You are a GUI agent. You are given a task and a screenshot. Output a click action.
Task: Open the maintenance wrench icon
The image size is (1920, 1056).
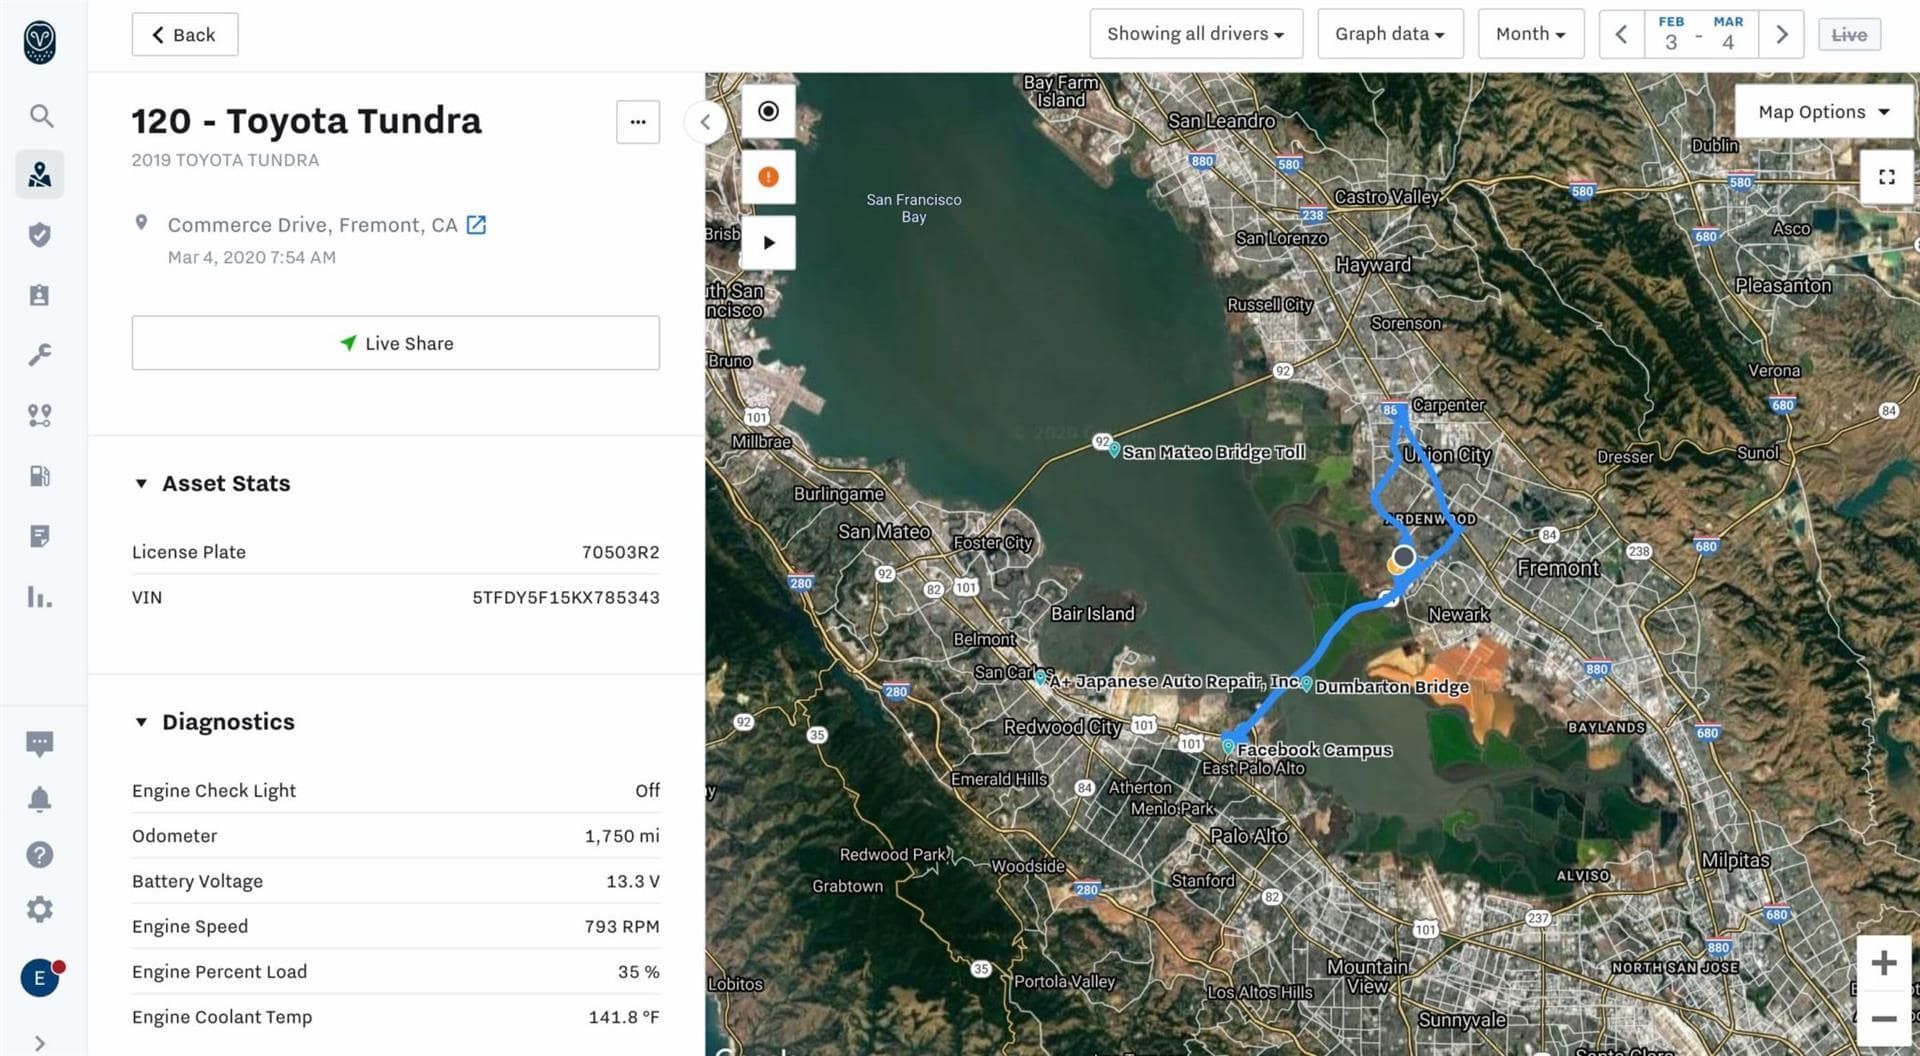point(40,355)
